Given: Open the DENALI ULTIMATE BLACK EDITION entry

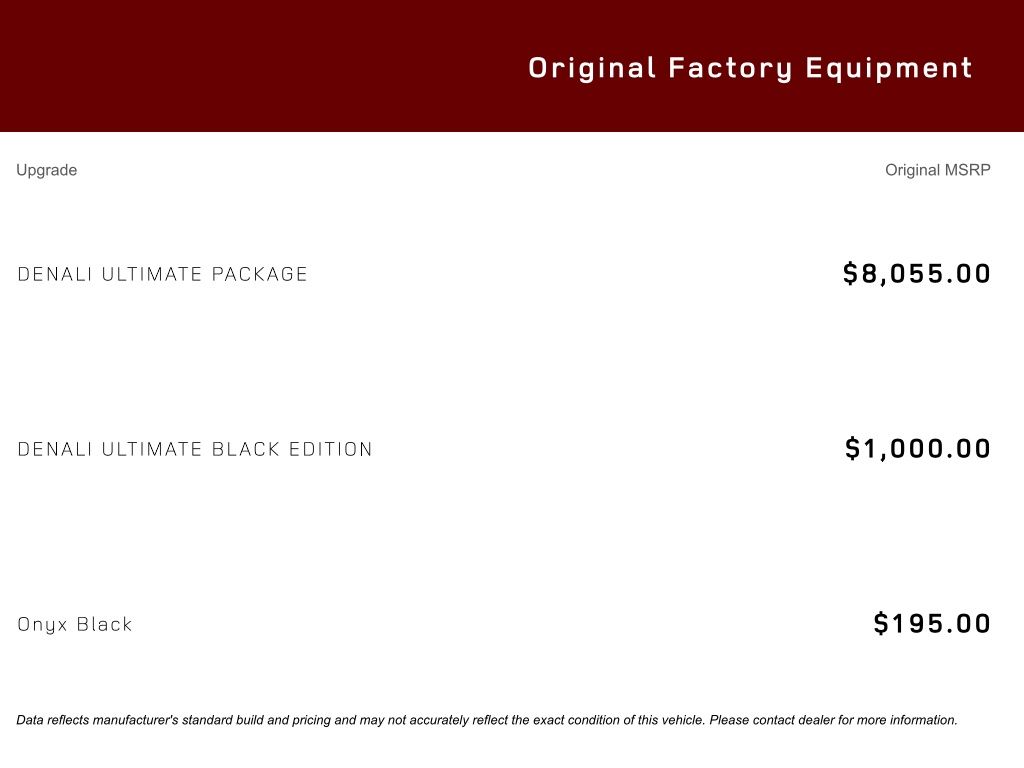Looking at the screenshot, I should coord(195,449).
